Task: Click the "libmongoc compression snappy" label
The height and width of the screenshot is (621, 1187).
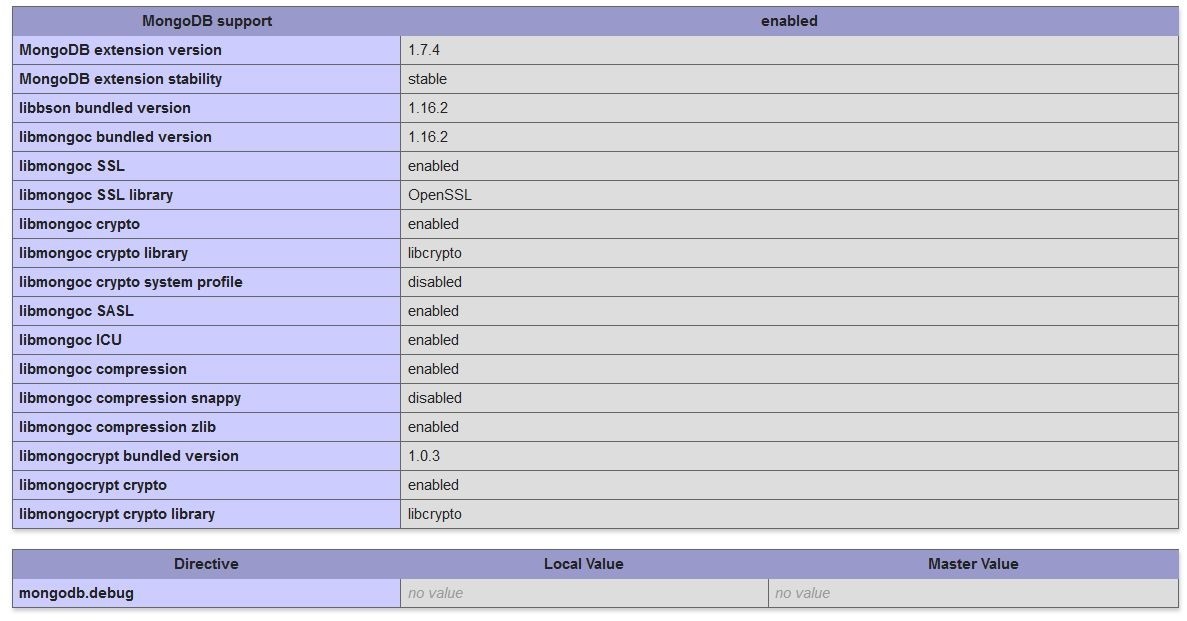Action: 130,398
